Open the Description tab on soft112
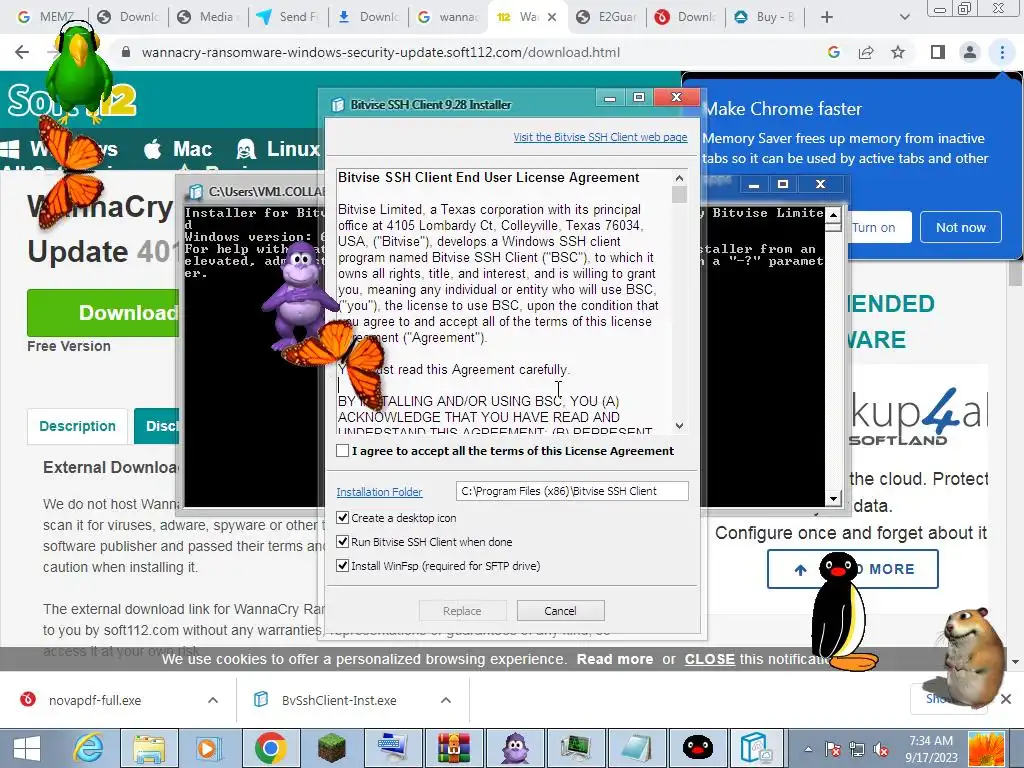 [x=77, y=426]
